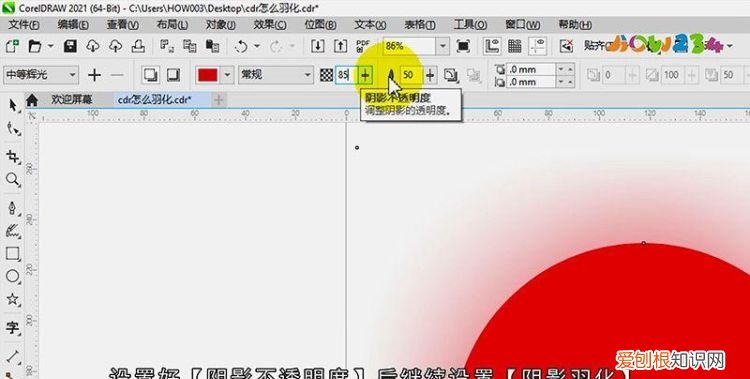Screen dimensions: 750x379
Task: Add new document tab with plus
Action: pos(219,100)
